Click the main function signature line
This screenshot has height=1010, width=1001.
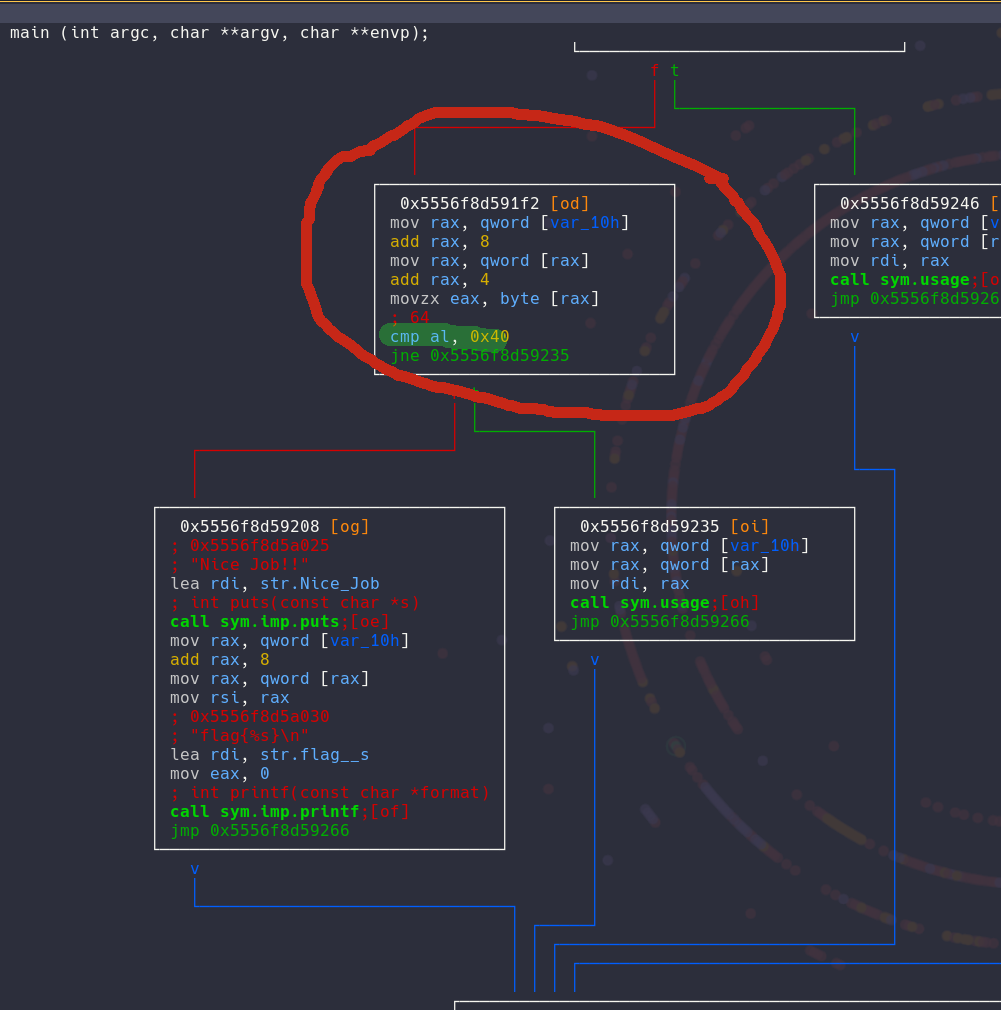coord(219,32)
